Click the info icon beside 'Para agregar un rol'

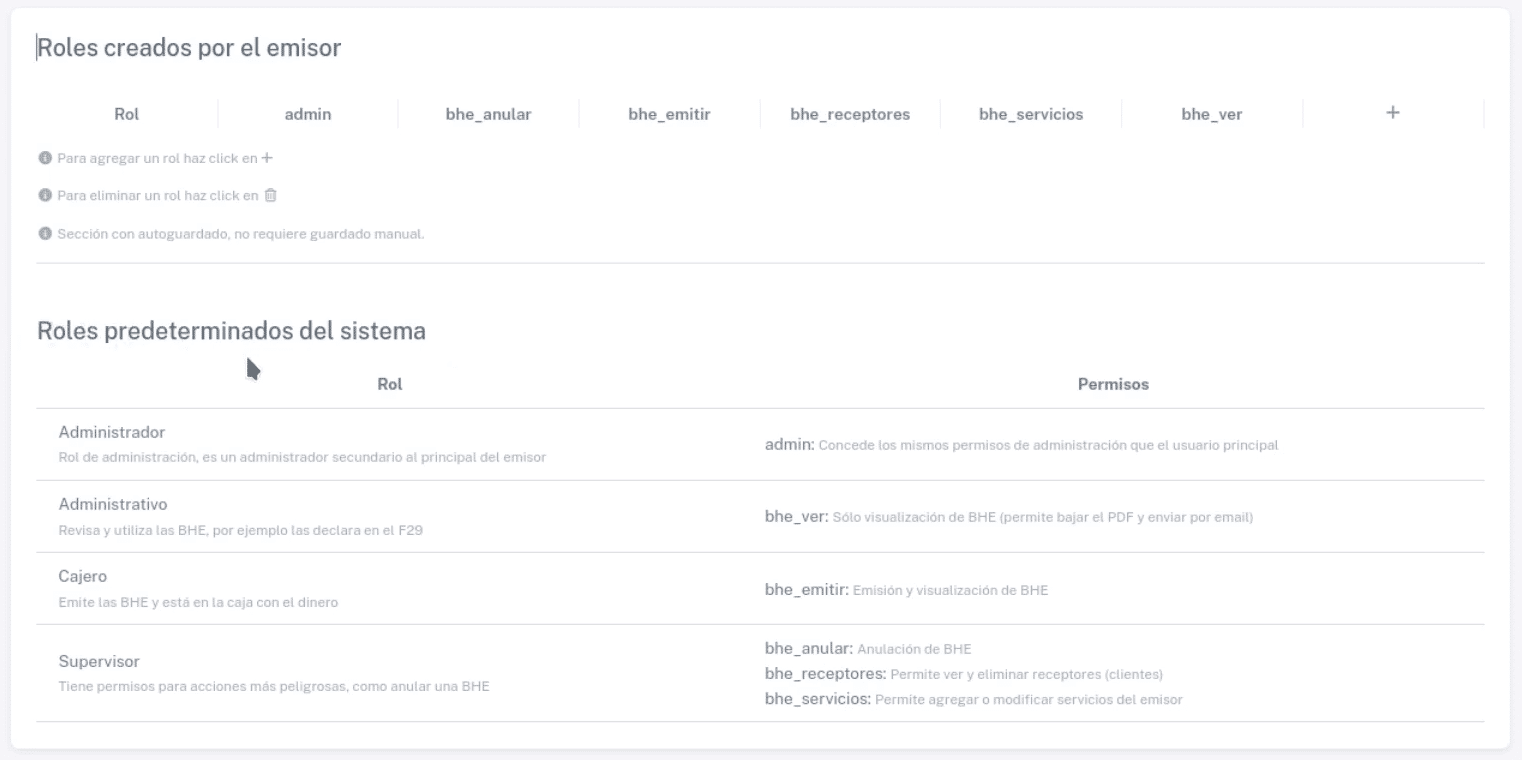click(44, 158)
